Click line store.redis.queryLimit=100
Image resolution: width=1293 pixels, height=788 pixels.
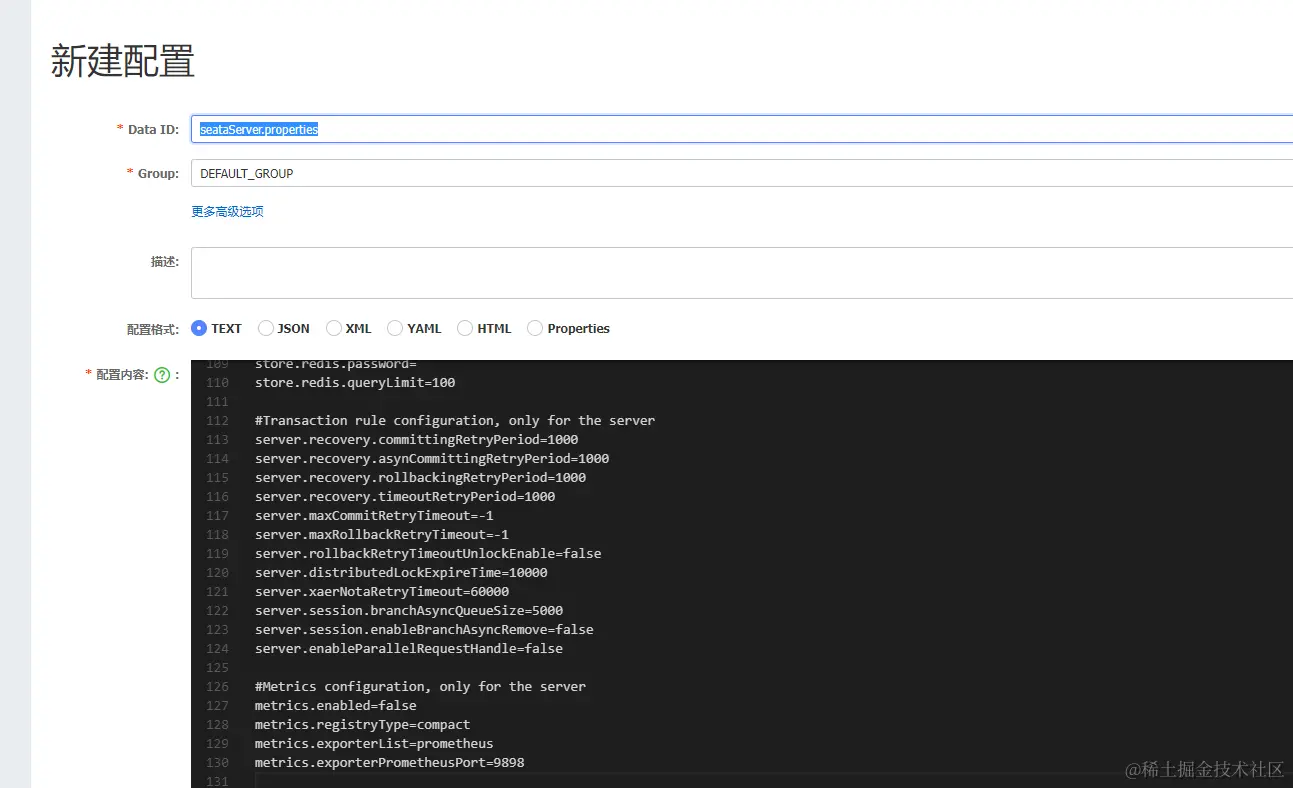pyautogui.click(x=355, y=382)
